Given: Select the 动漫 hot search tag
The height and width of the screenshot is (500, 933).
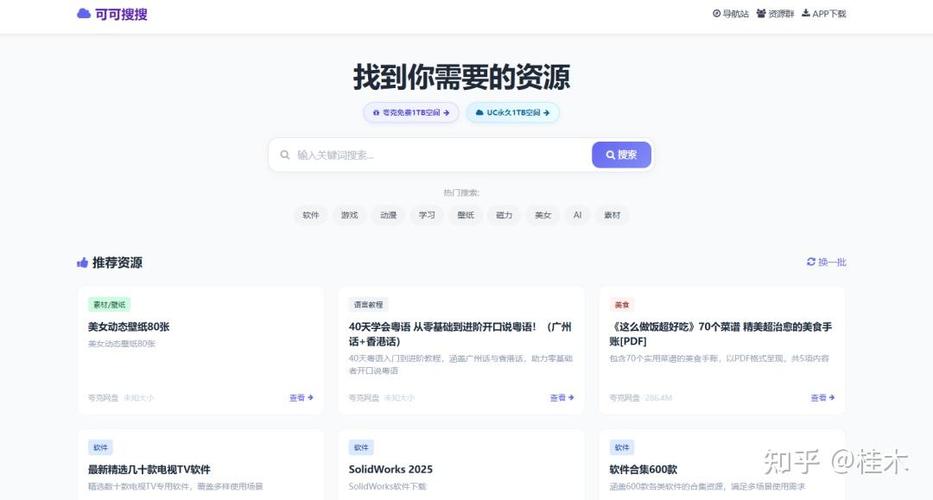Looking at the screenshot, I should point(388,215).
